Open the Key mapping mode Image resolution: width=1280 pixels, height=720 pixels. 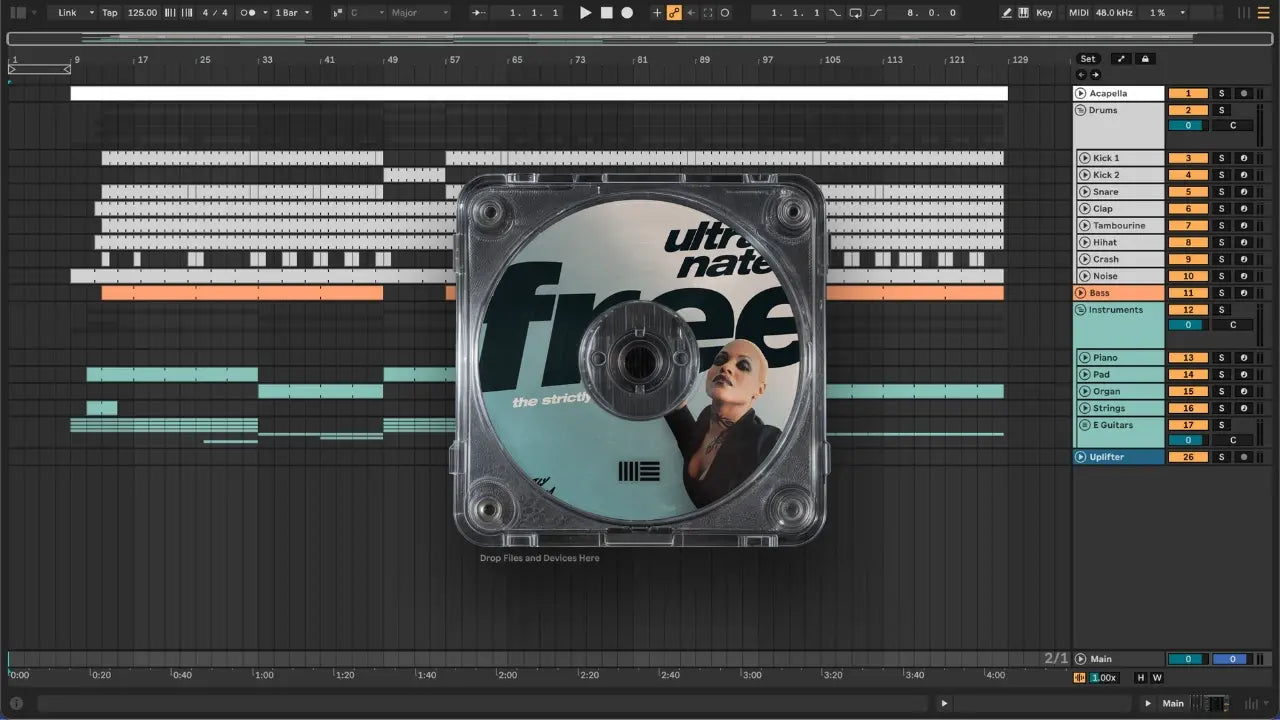point(1044,13)
